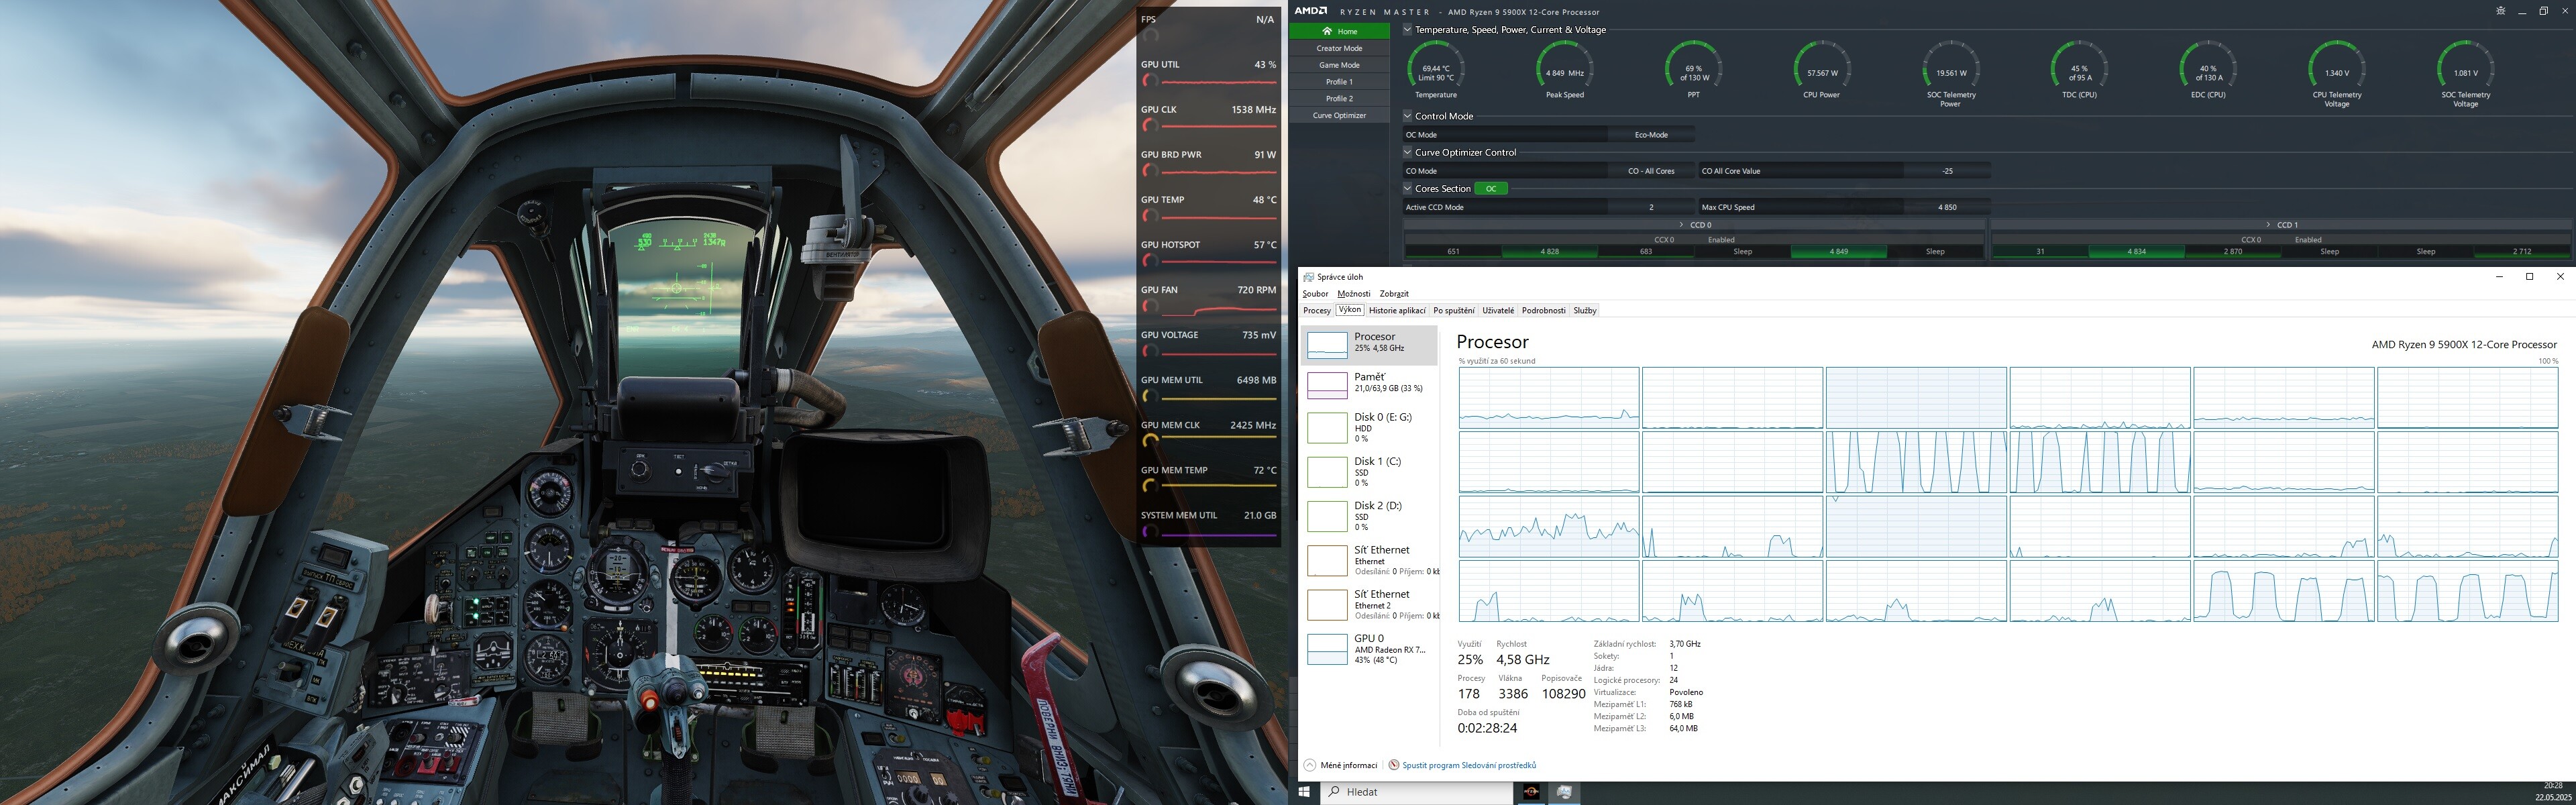Viewport: 2576px width, 805px height.
Task: Click the Task Manager taskbar icon
Action: coord(1564,792)
